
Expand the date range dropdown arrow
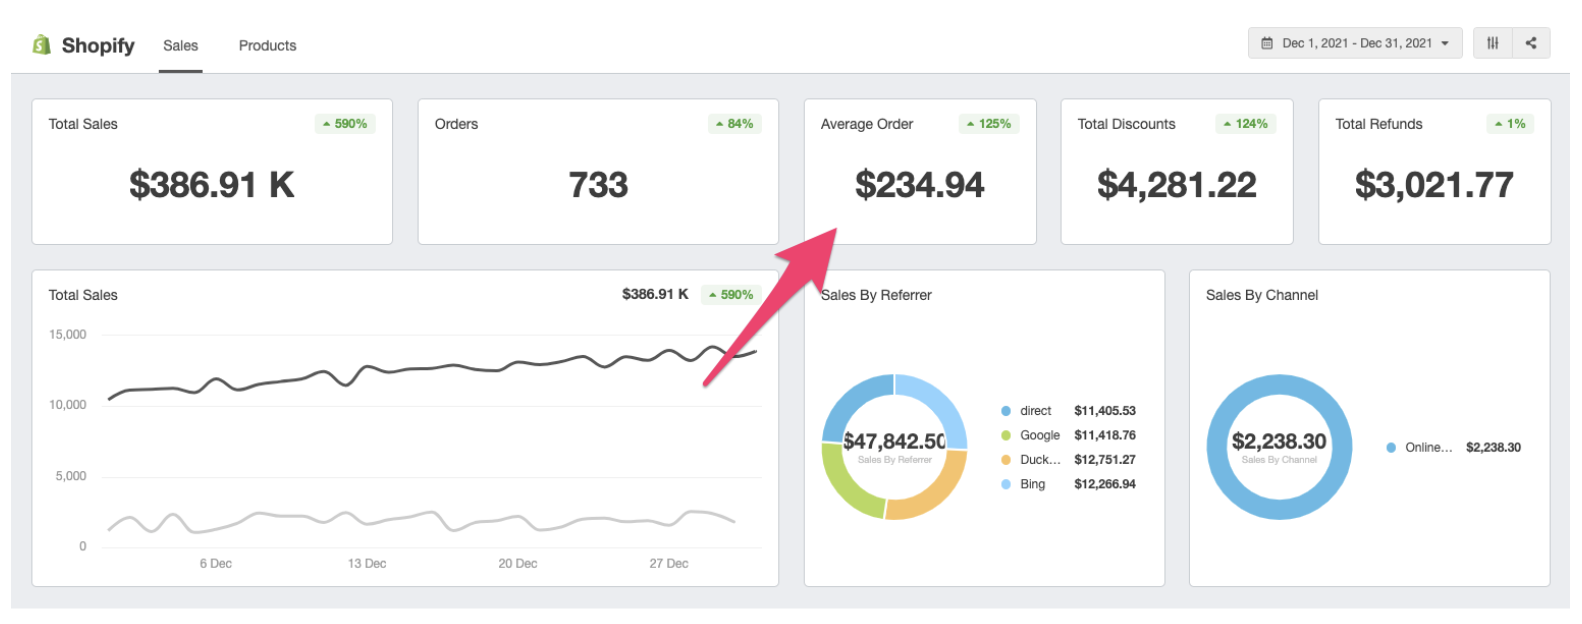click(x=1445, y=43)
